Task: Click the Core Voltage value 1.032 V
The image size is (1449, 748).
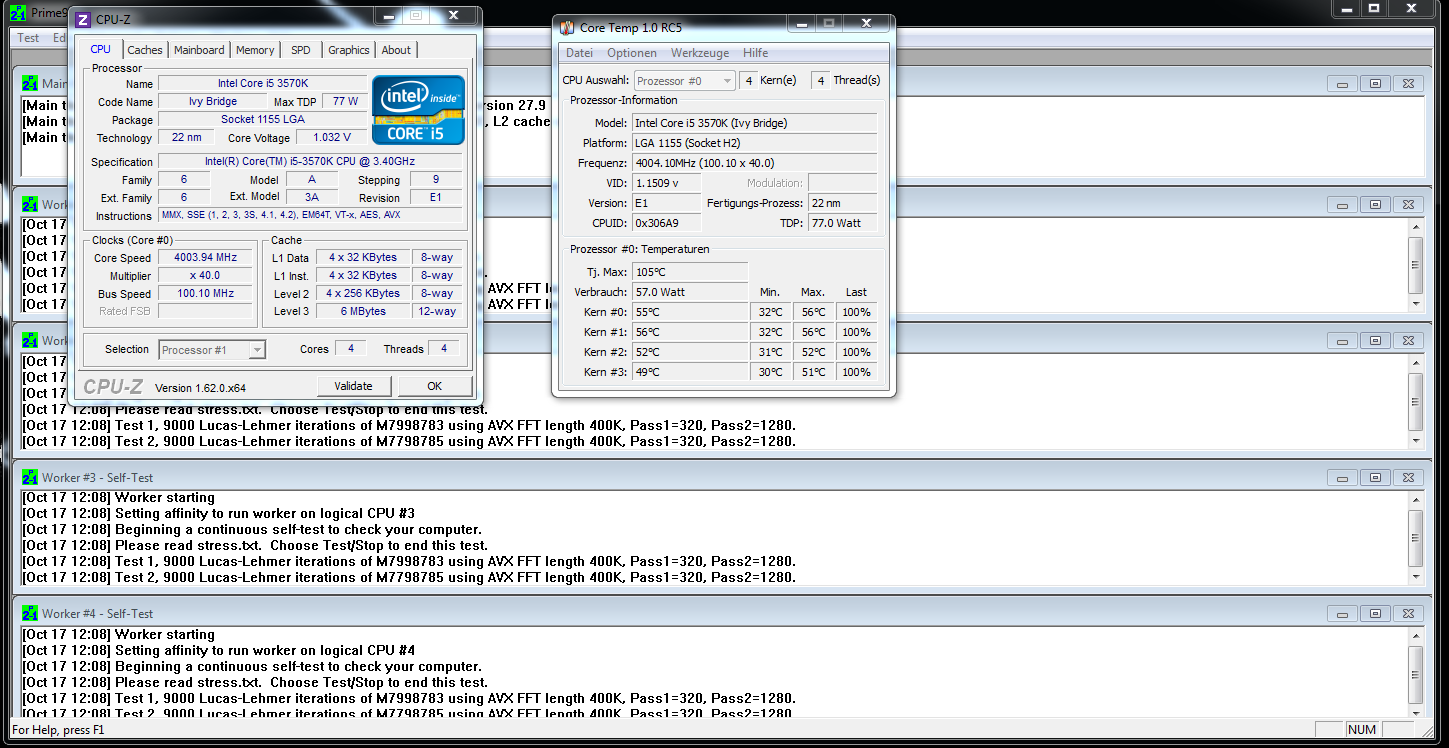Action: tap(331, 138)
